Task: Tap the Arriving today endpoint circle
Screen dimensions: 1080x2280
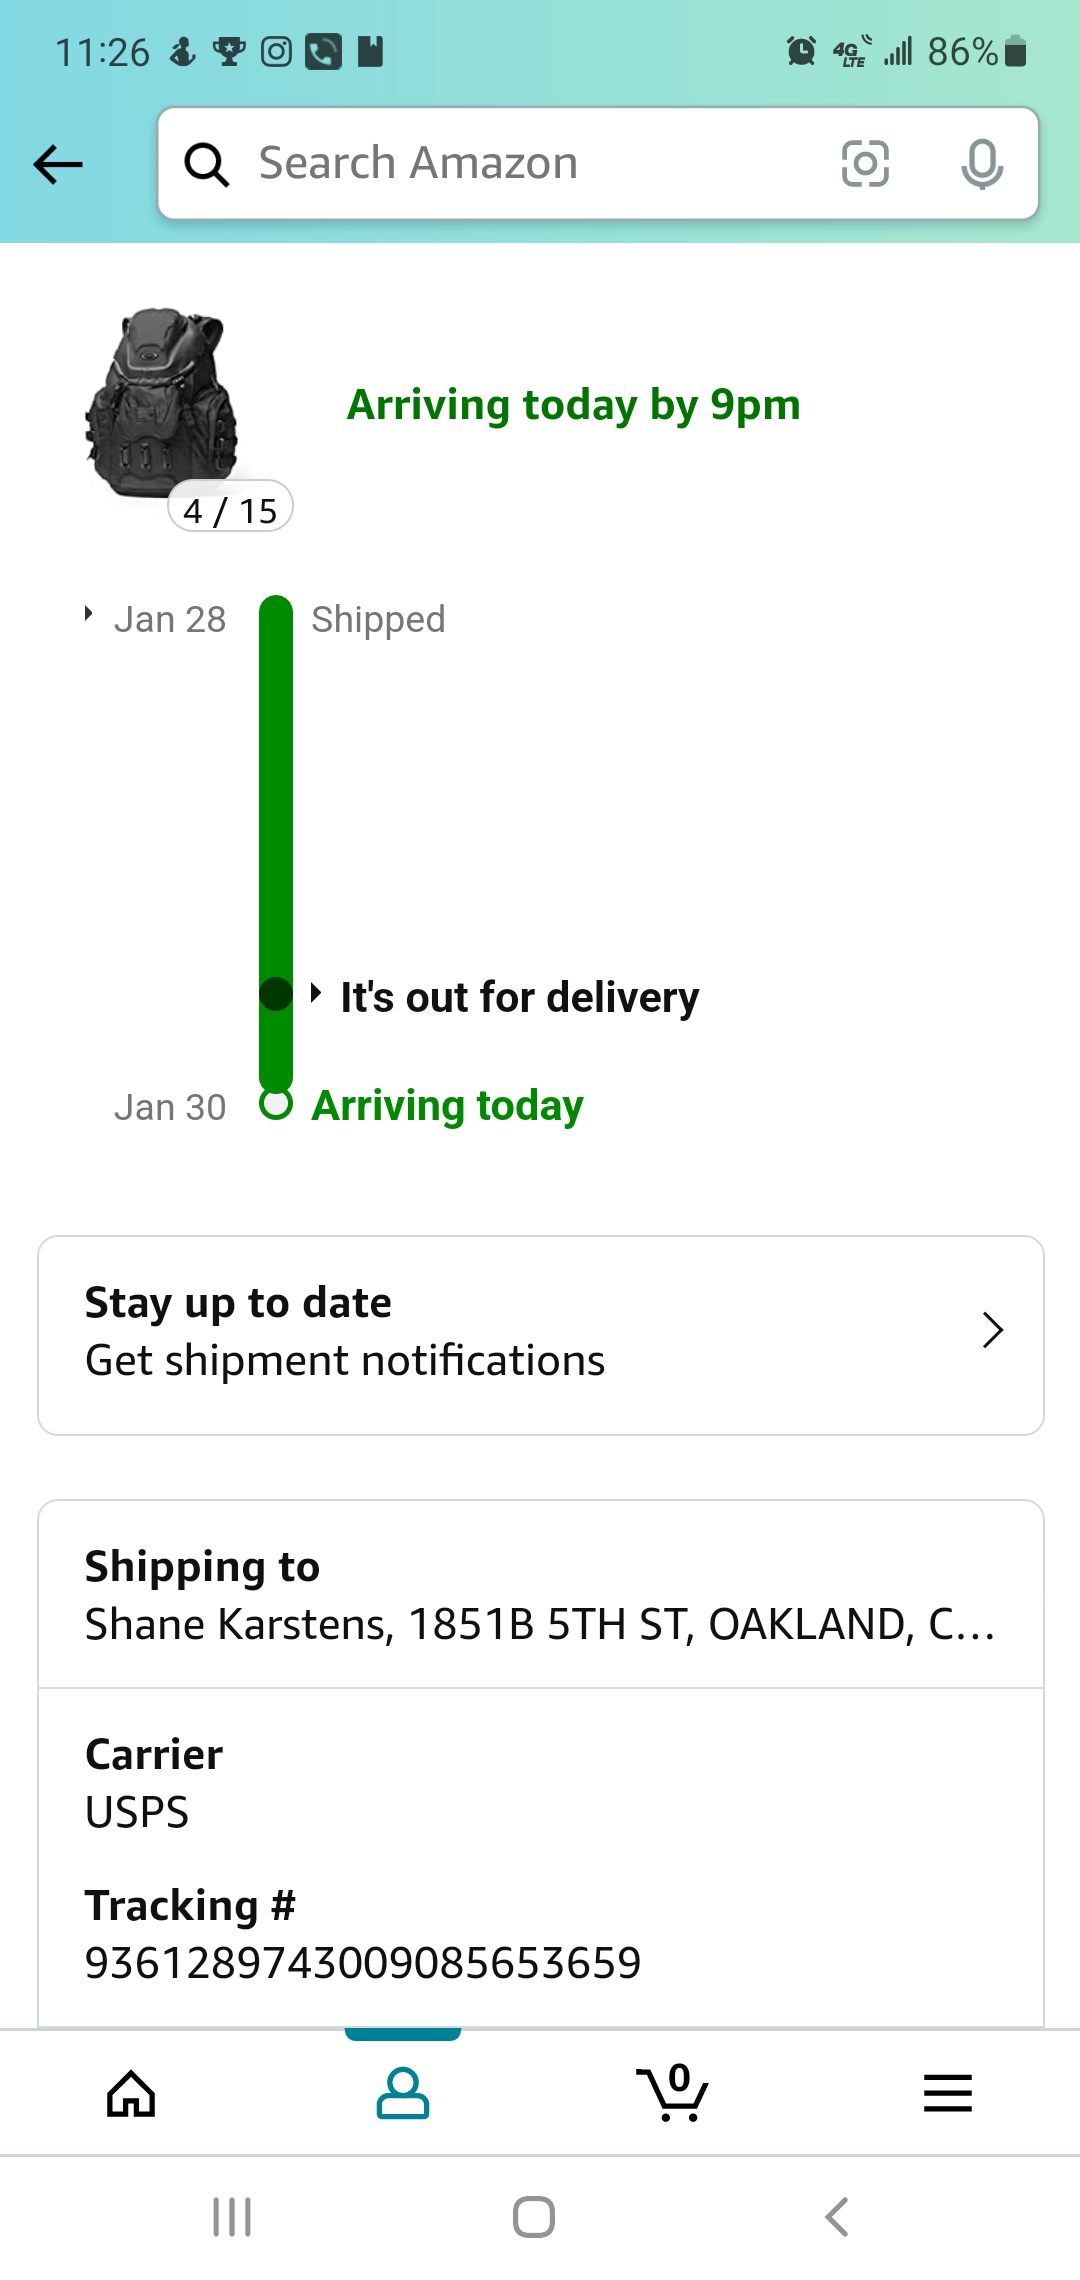Action: (275, 1105)
